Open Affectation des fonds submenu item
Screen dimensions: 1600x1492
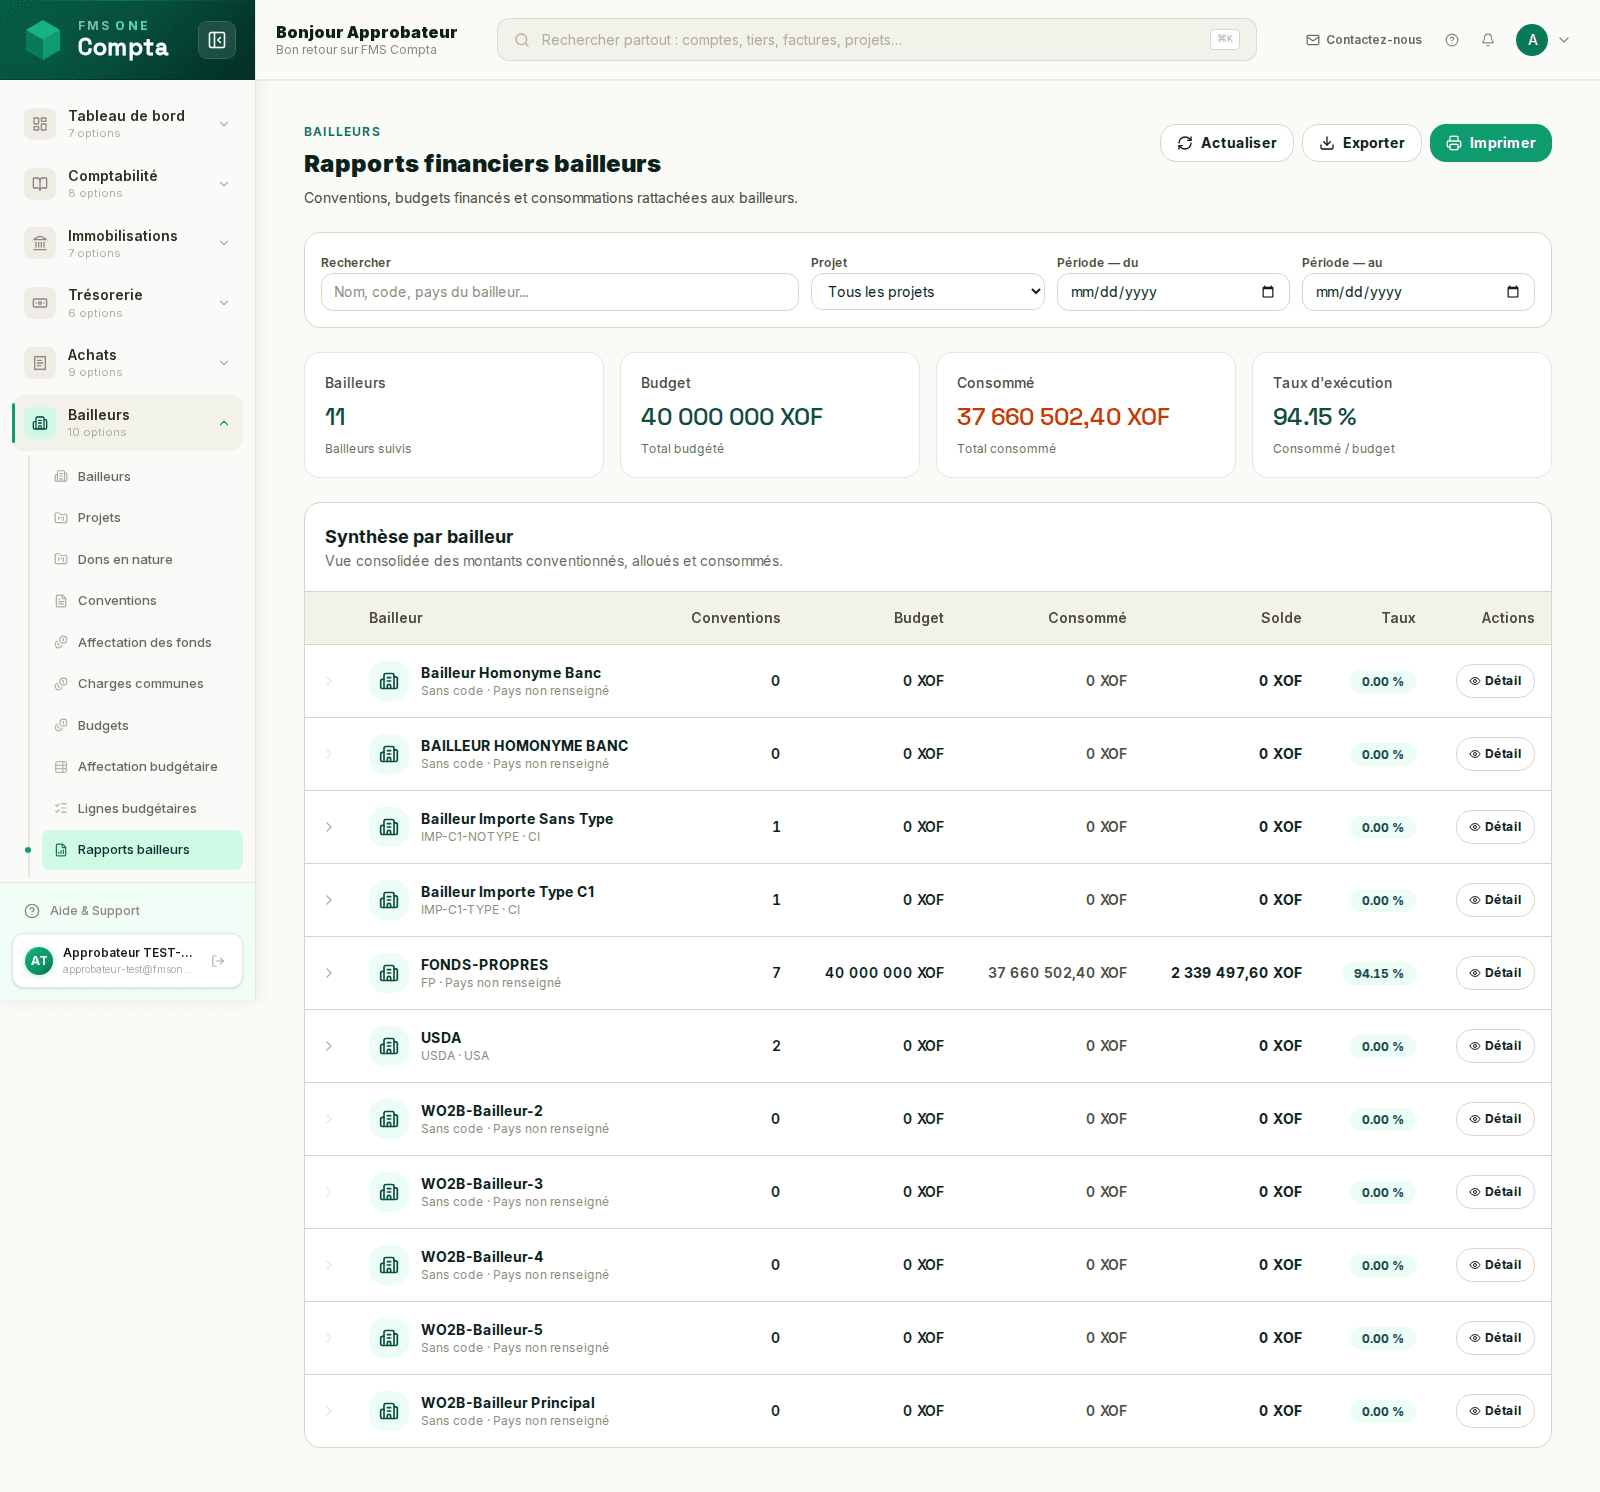142,643
